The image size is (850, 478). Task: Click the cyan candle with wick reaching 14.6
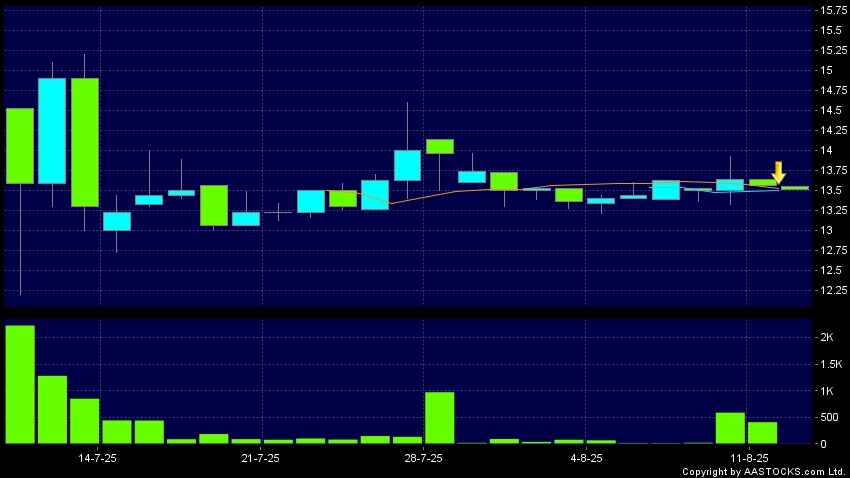pos(407,165)
